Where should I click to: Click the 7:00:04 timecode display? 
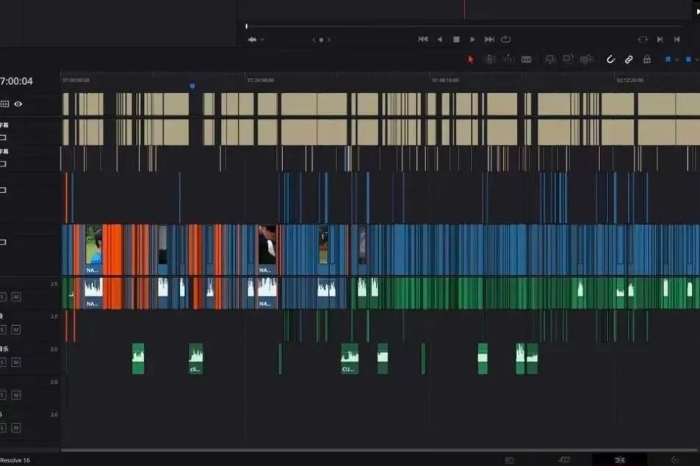pos(17,81)
